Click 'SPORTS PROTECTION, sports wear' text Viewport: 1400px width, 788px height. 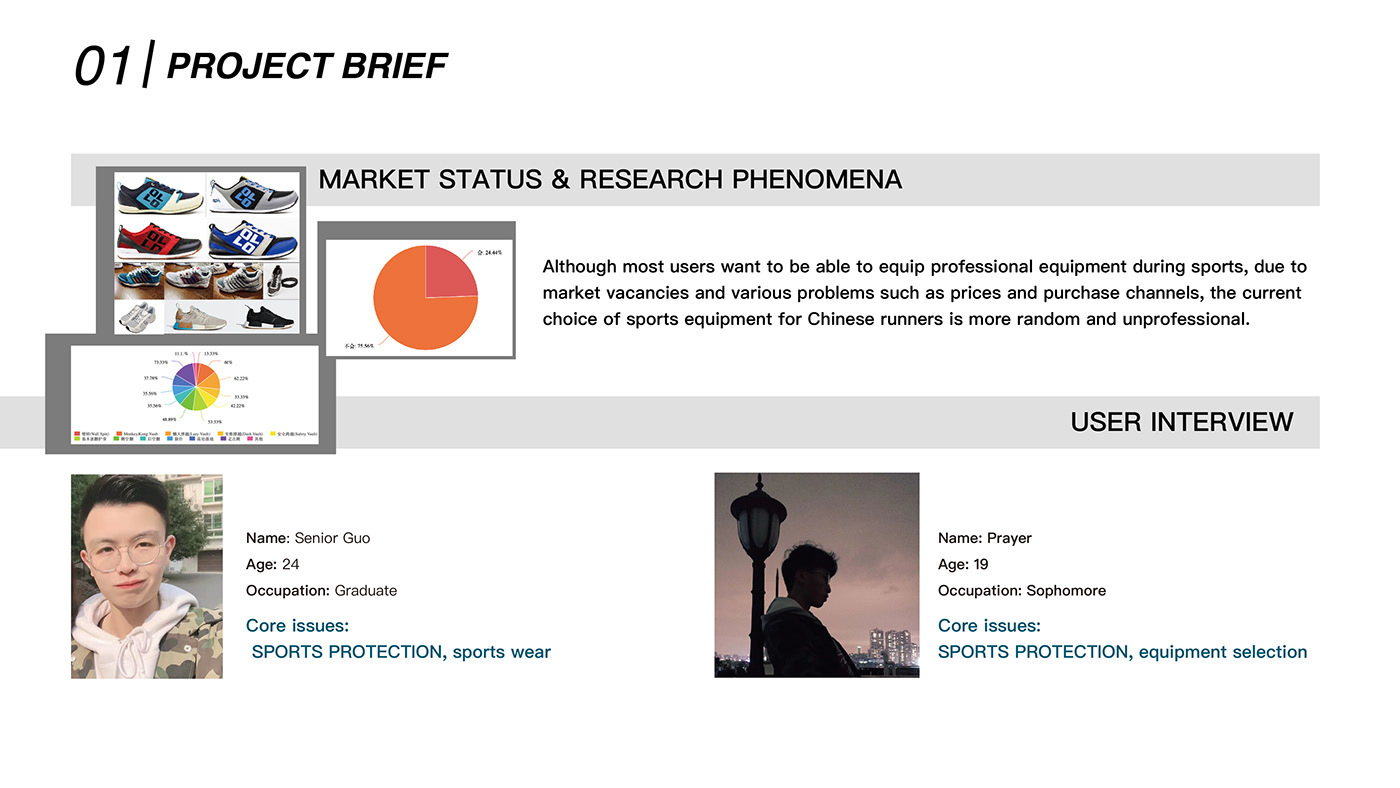click(x=401, y=652)
